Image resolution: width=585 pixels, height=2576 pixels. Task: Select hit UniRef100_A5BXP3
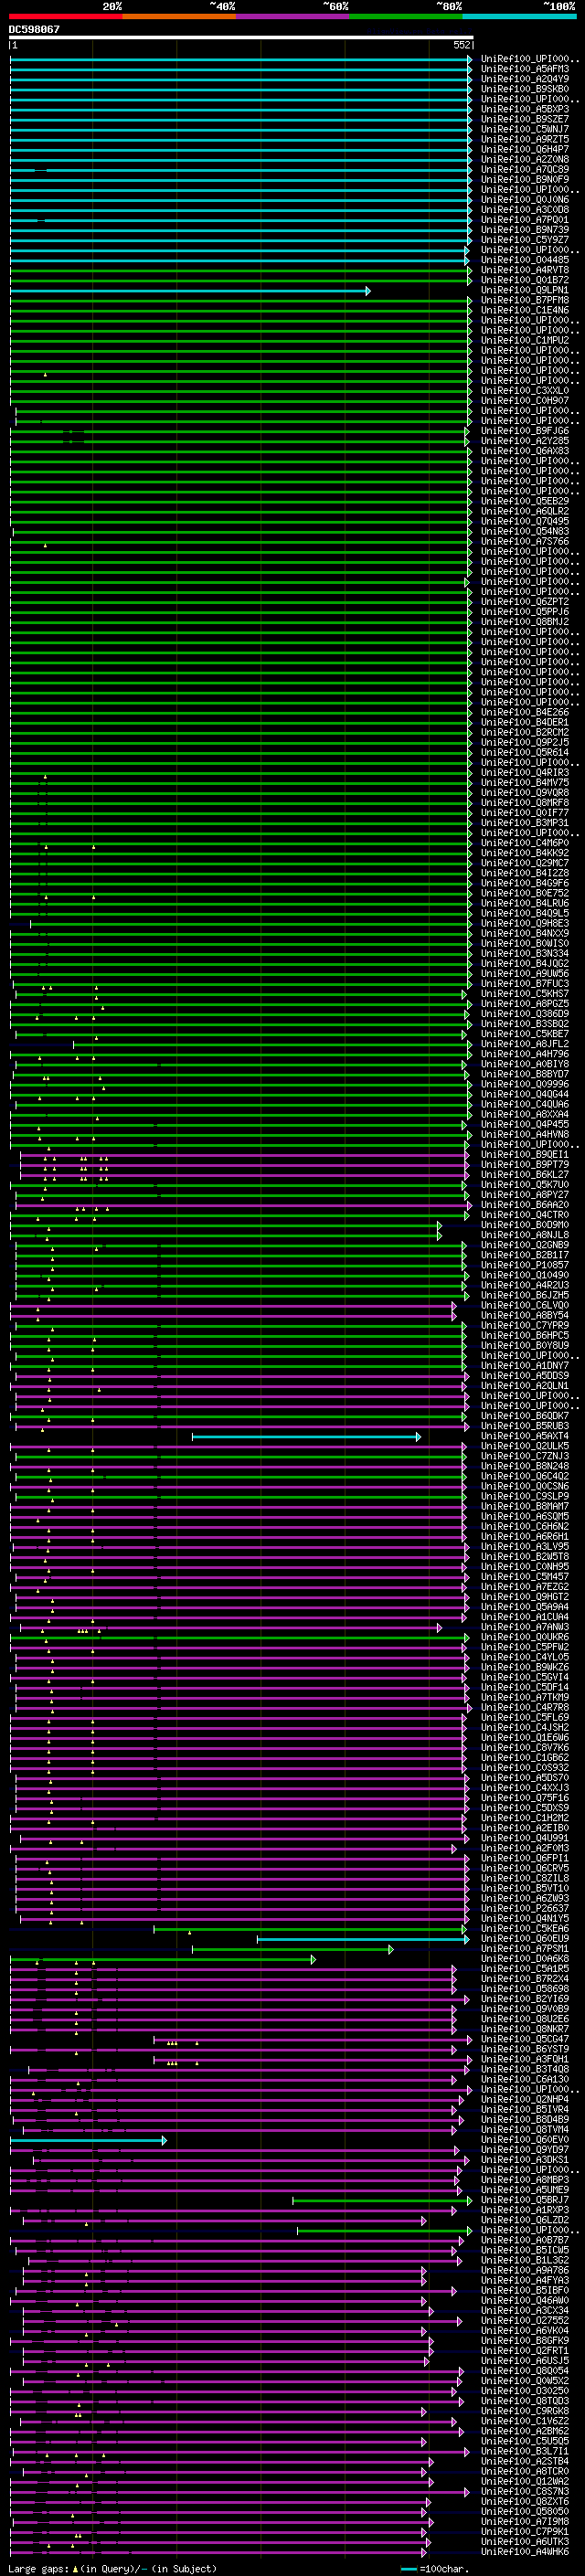tap(525, 110)
